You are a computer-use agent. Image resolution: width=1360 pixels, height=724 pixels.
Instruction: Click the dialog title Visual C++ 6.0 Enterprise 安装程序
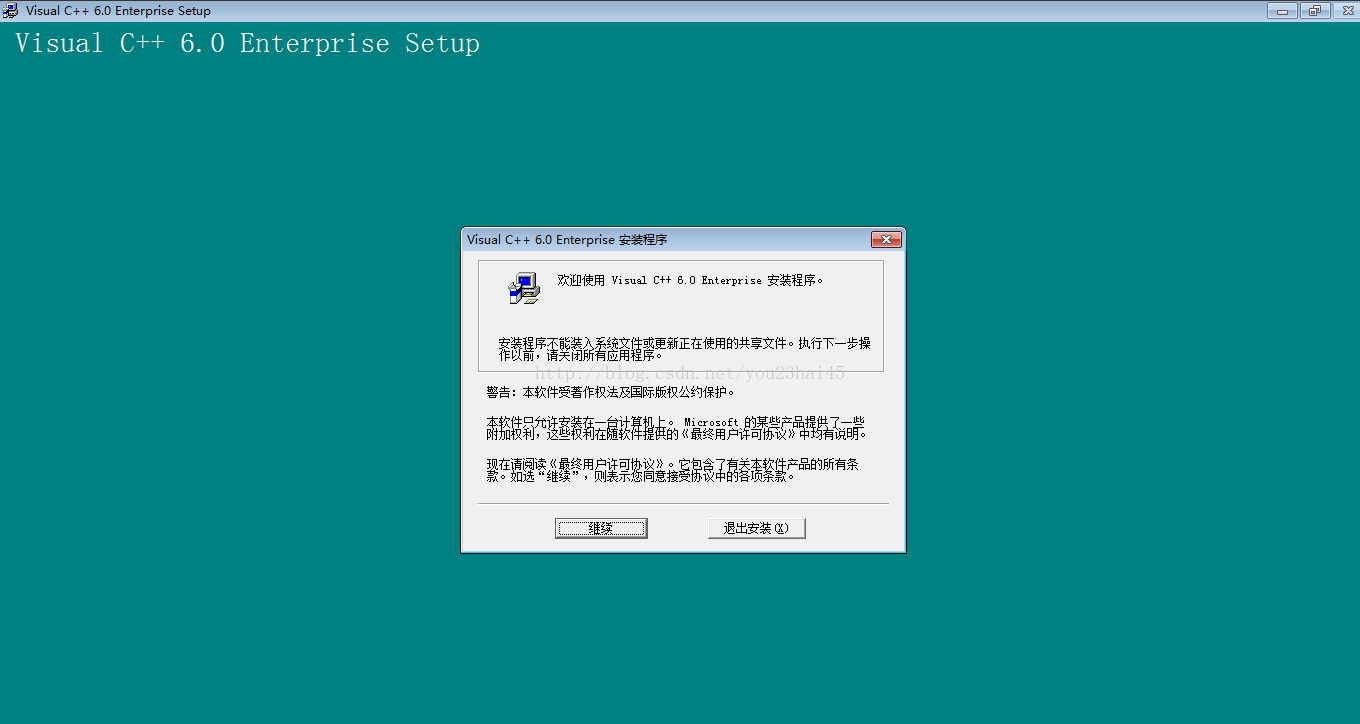(x=567, y=240)
